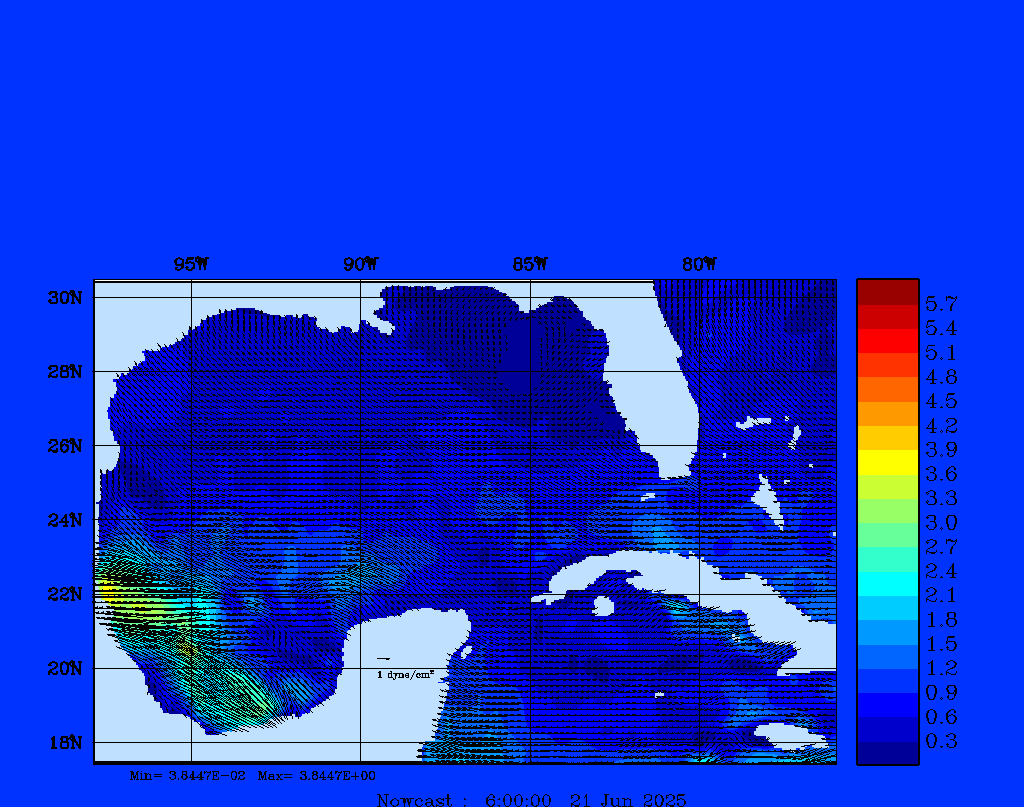The image size is (1024, 807).
Task: Click the 95W longitude label
Action: click(x=191, y=264)
